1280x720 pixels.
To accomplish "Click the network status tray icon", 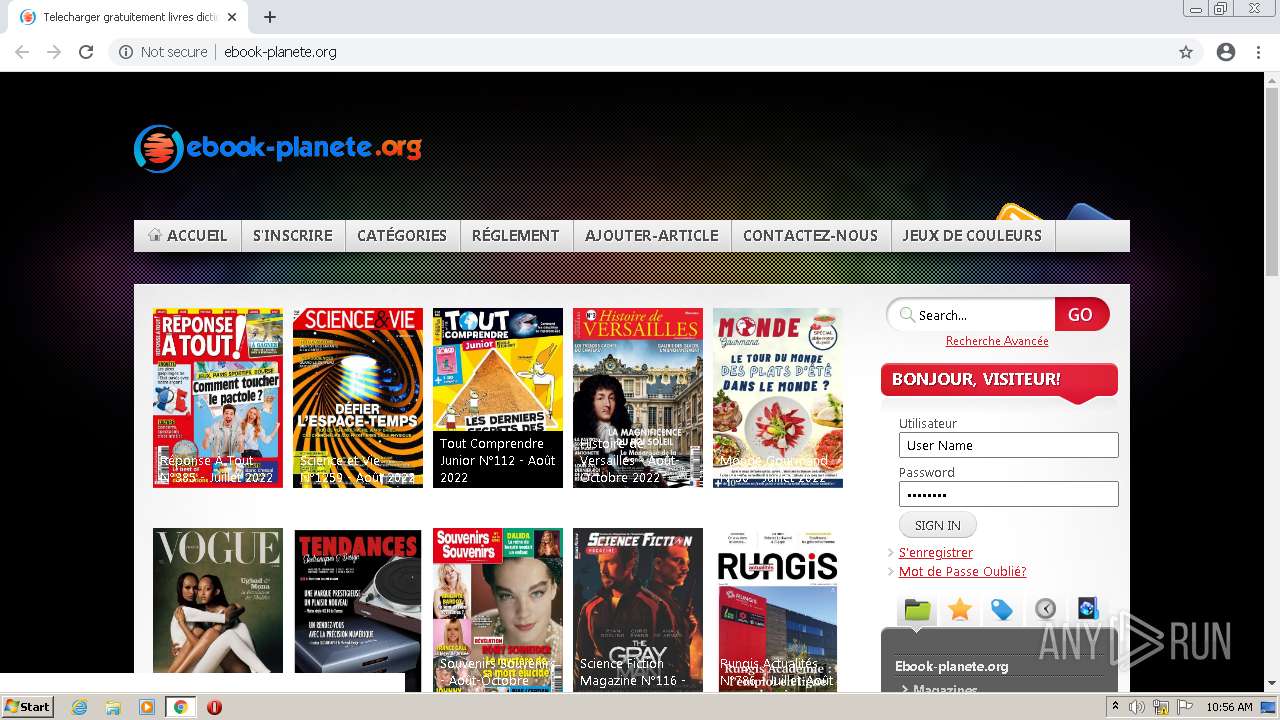I will [x=1161, y=707].
